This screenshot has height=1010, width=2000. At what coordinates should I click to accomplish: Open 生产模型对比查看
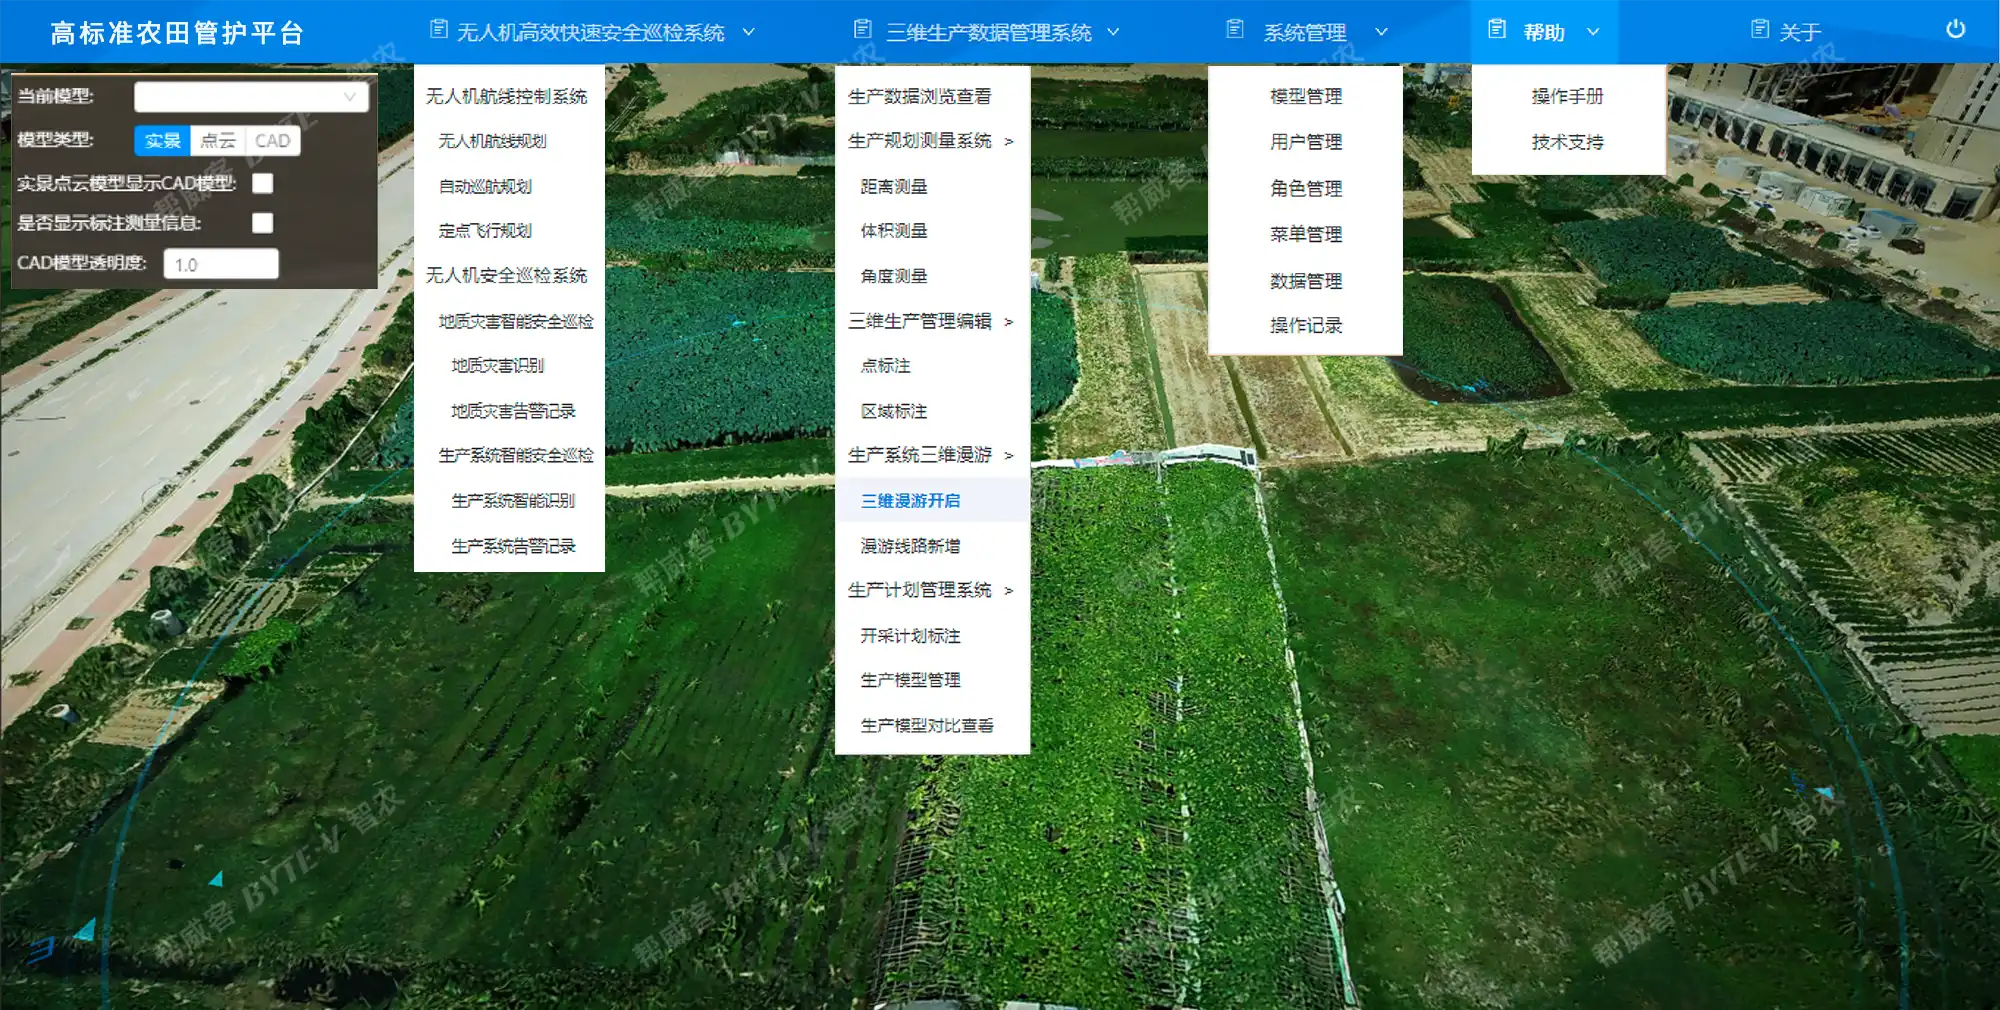click(927, 725)
